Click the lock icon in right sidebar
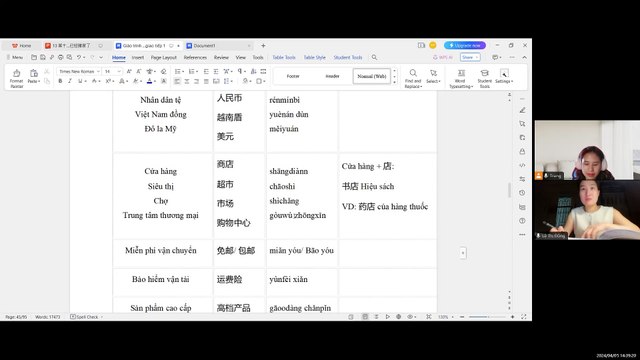 click(522, 151)
